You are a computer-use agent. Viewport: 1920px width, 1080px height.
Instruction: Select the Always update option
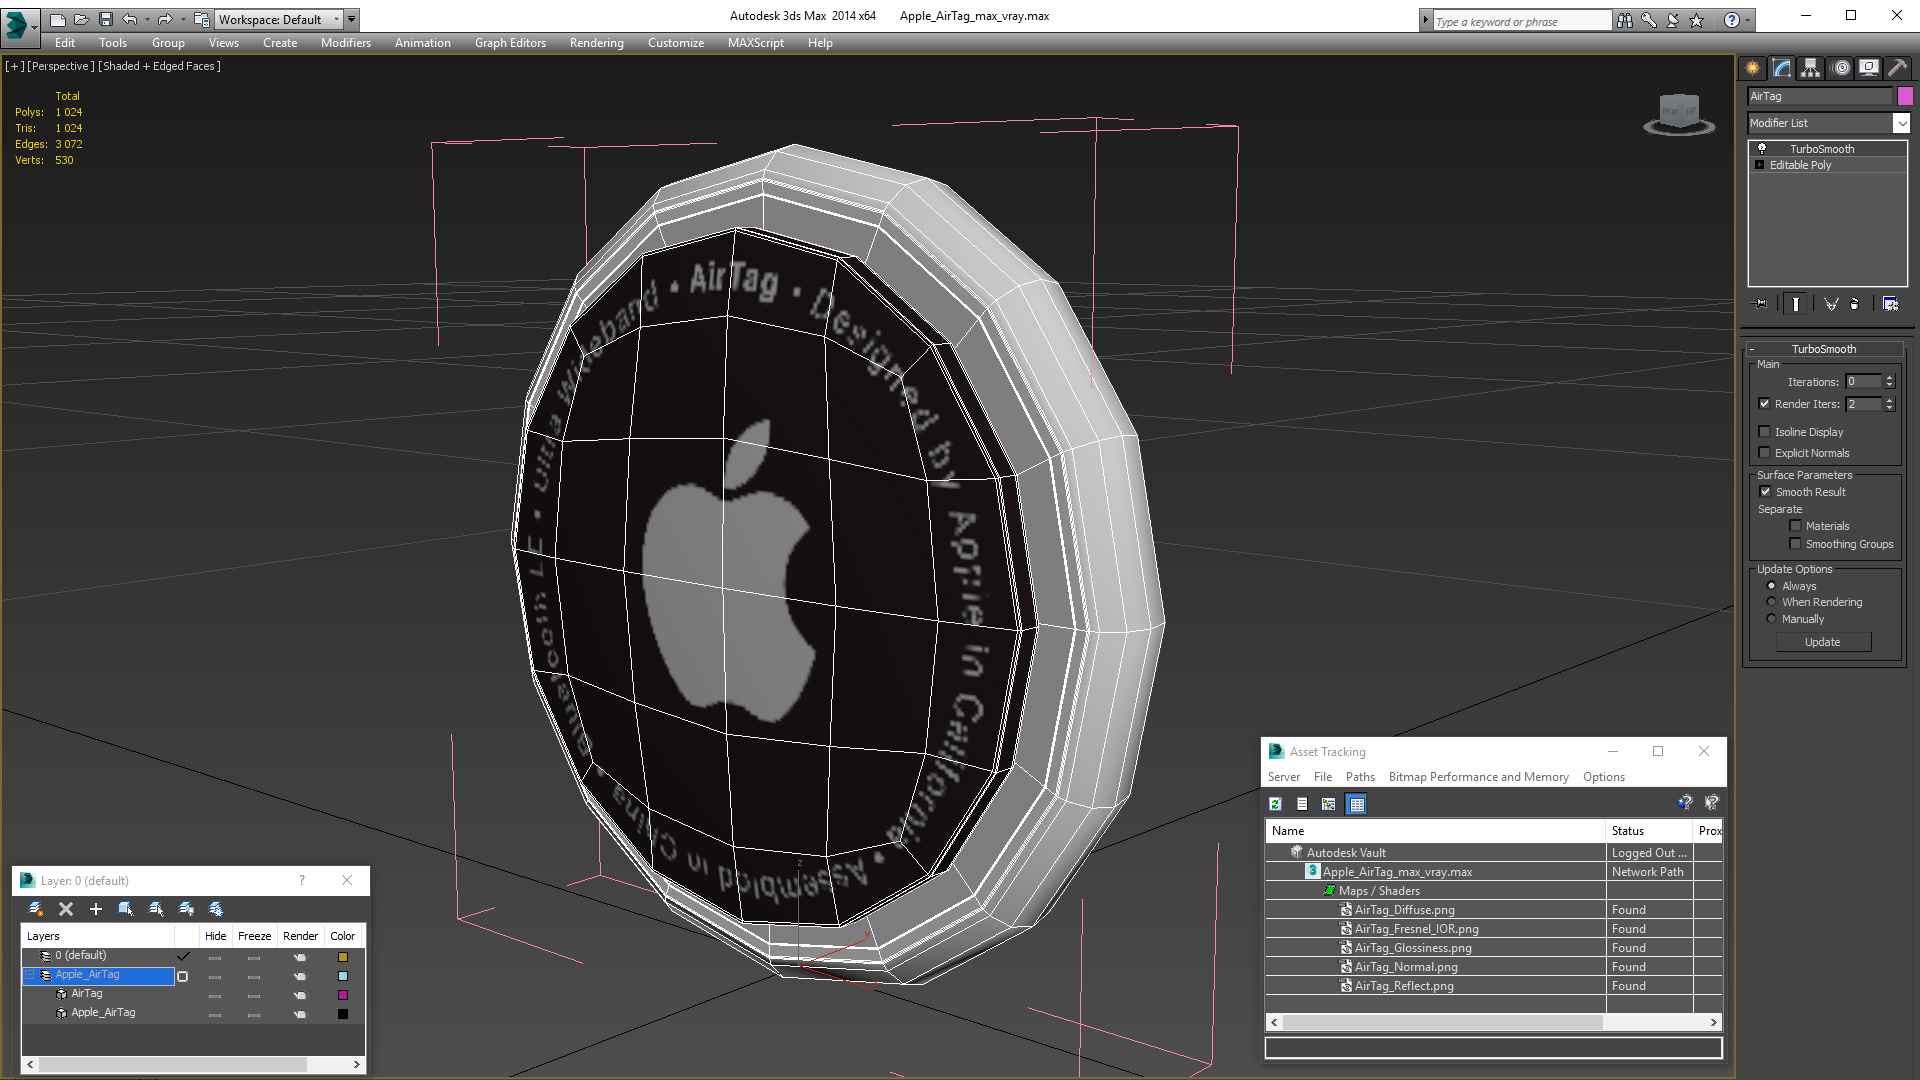[1771, 586]
